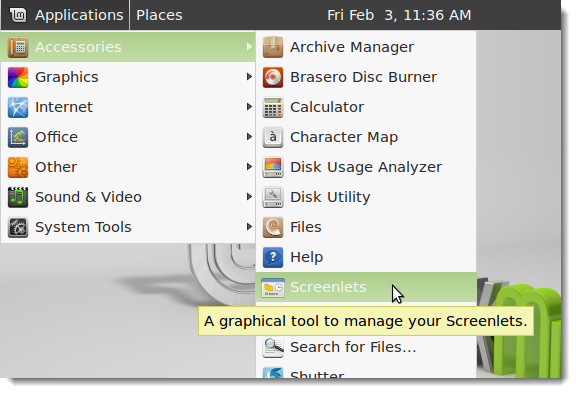
Task: Open Disk Utility
Action: click(x=366, y=197)
